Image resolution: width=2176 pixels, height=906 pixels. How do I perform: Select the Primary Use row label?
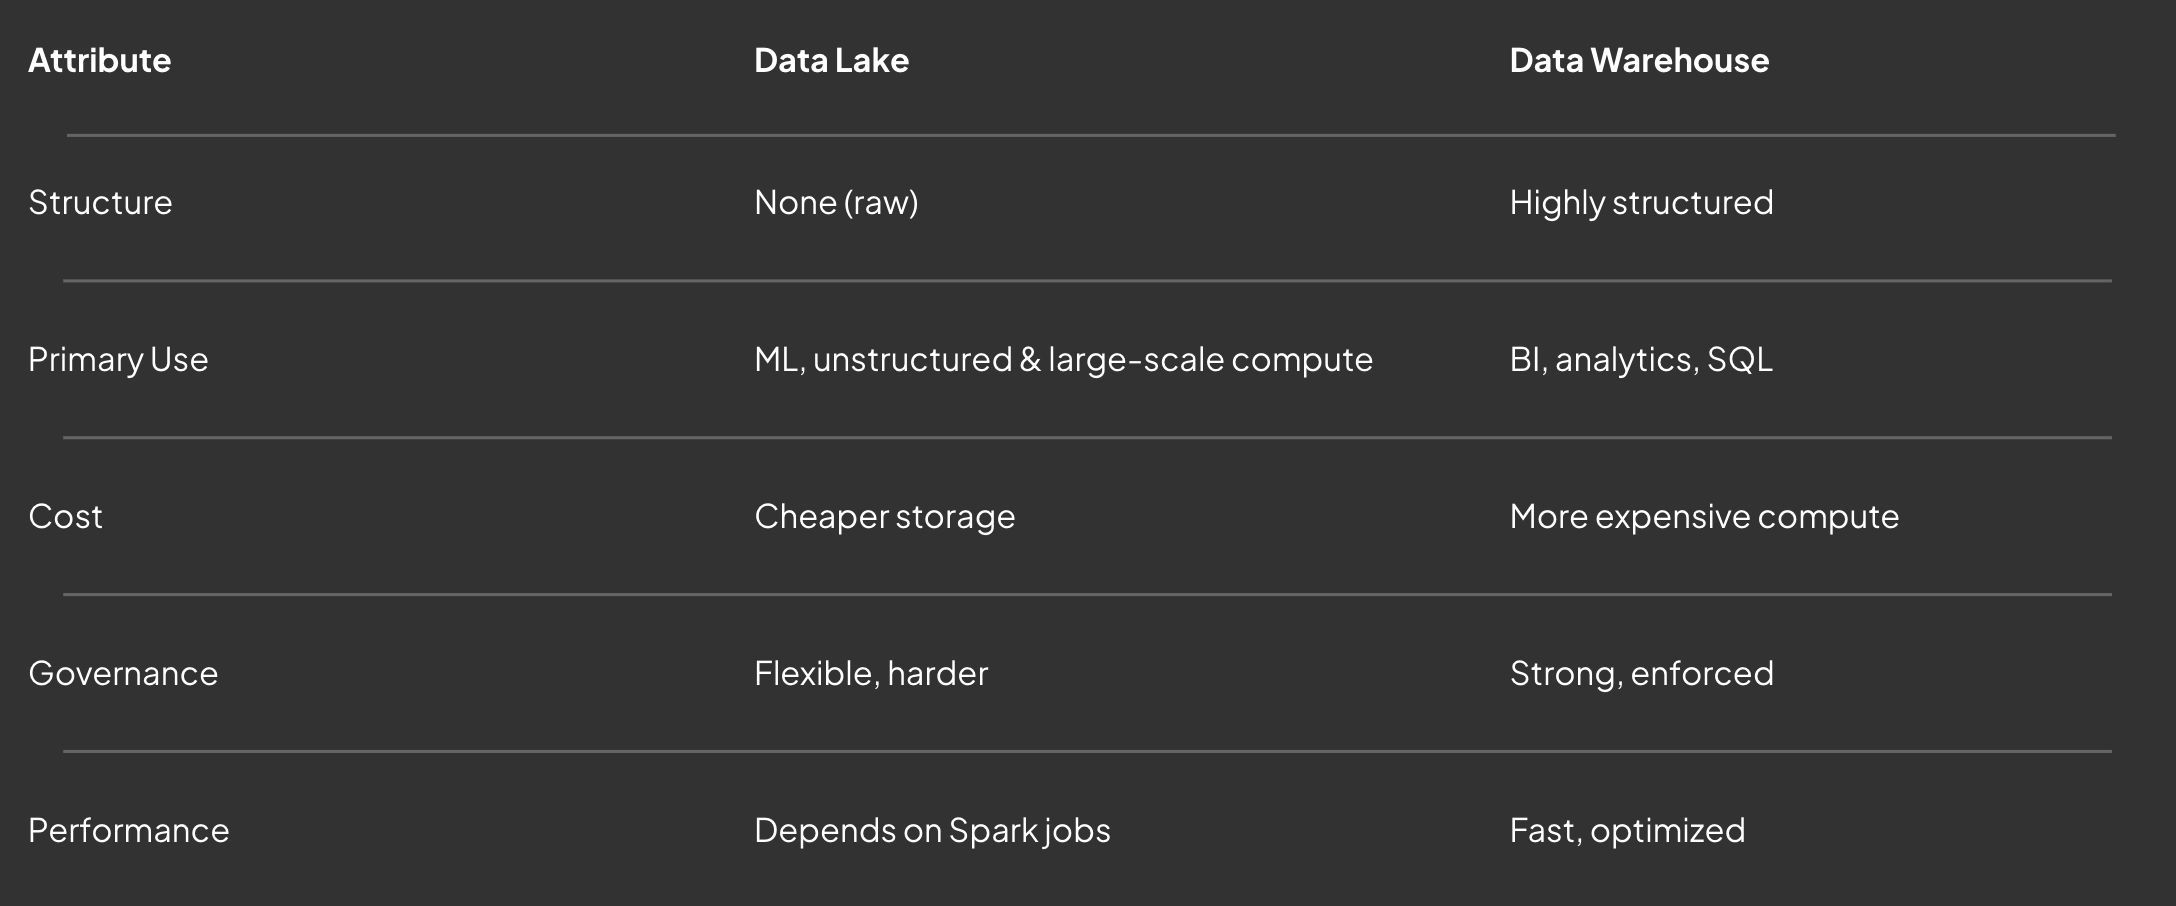(118, 360)
